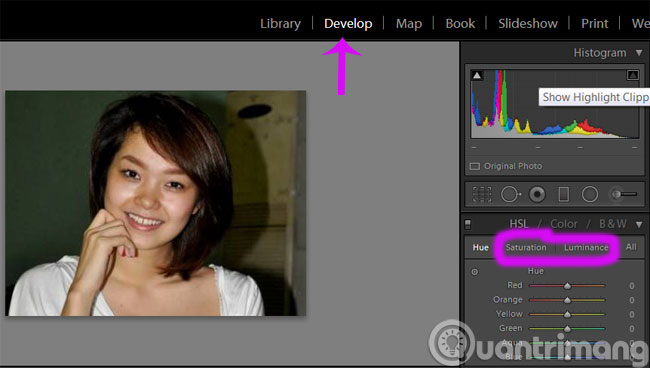Image resolution: width=650 pixels, height=368 pixels.
Task: Select the Red Eye Correction tool
Action: [537, 194]
